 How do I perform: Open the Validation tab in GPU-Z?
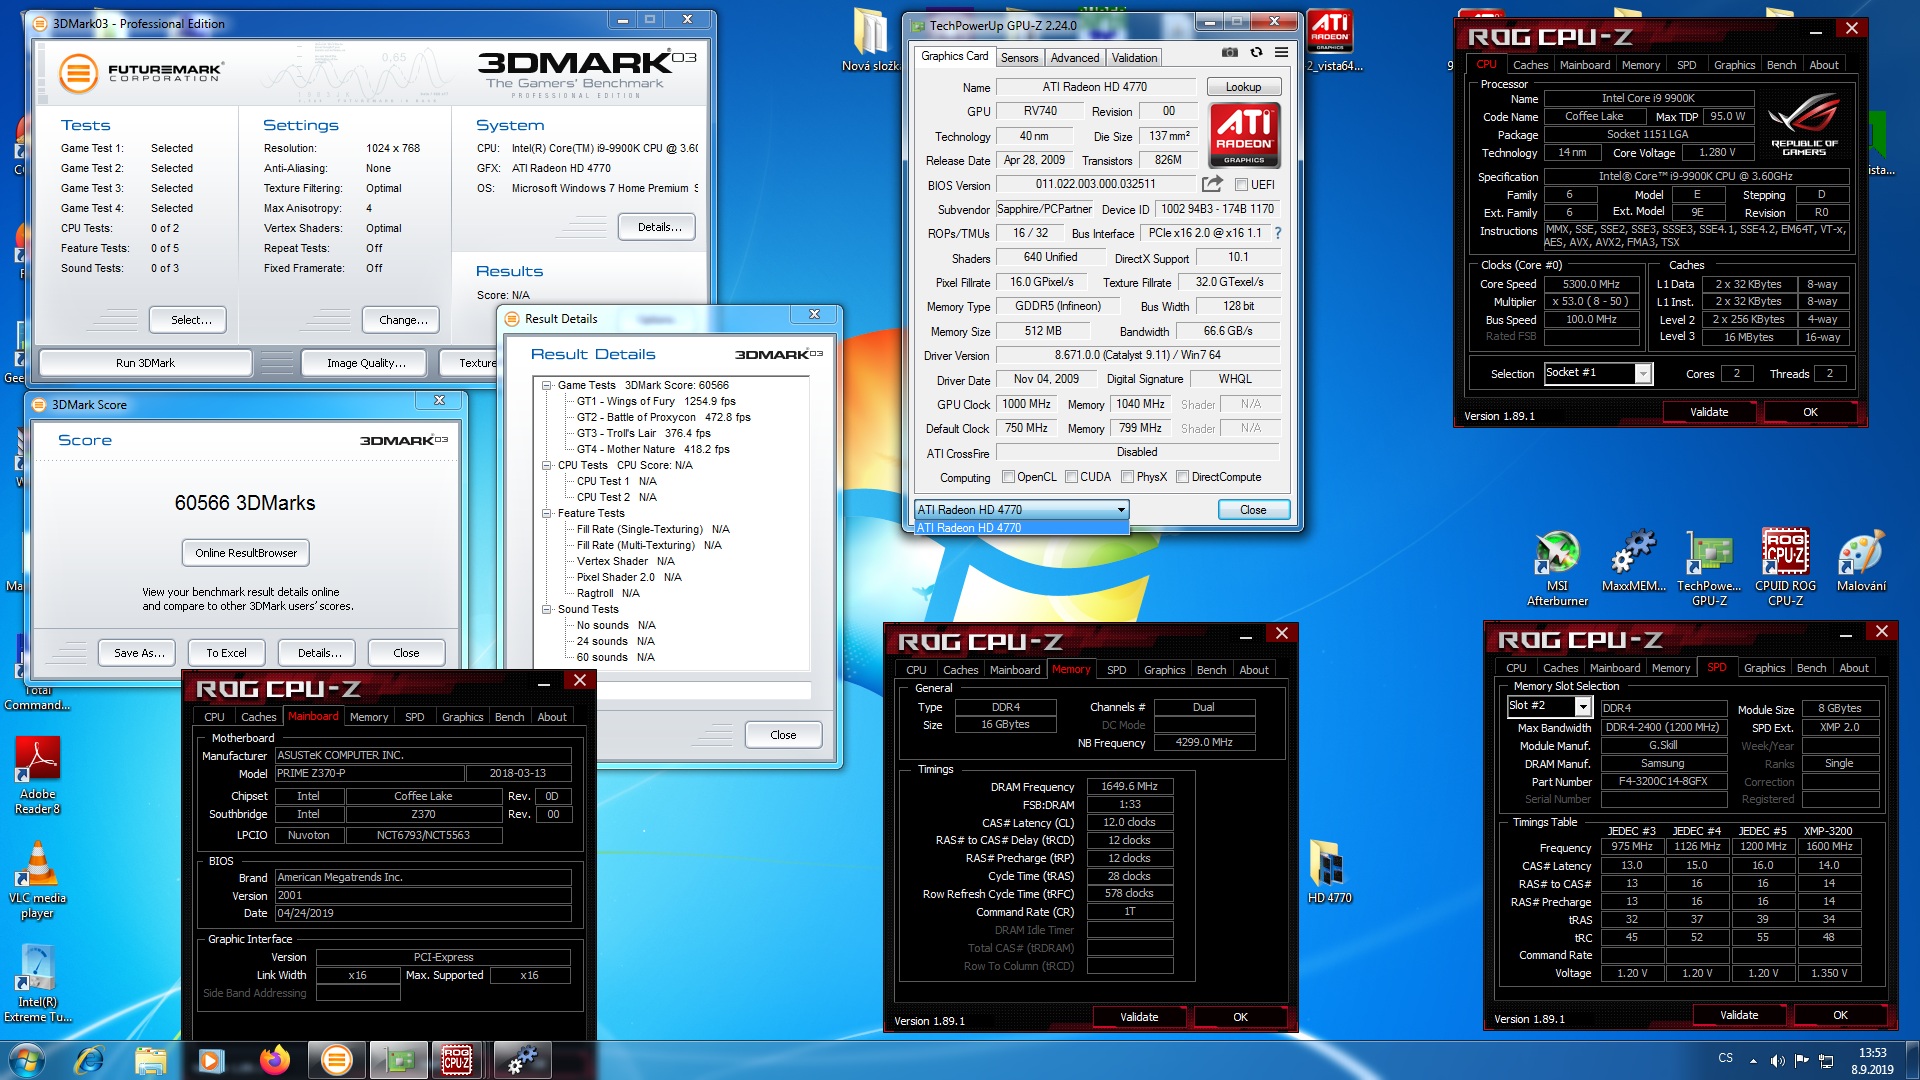pyautogui.click(x=1134, y=58)
